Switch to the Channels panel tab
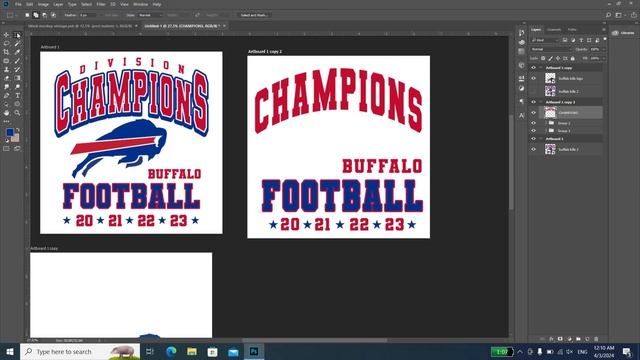 554,30
